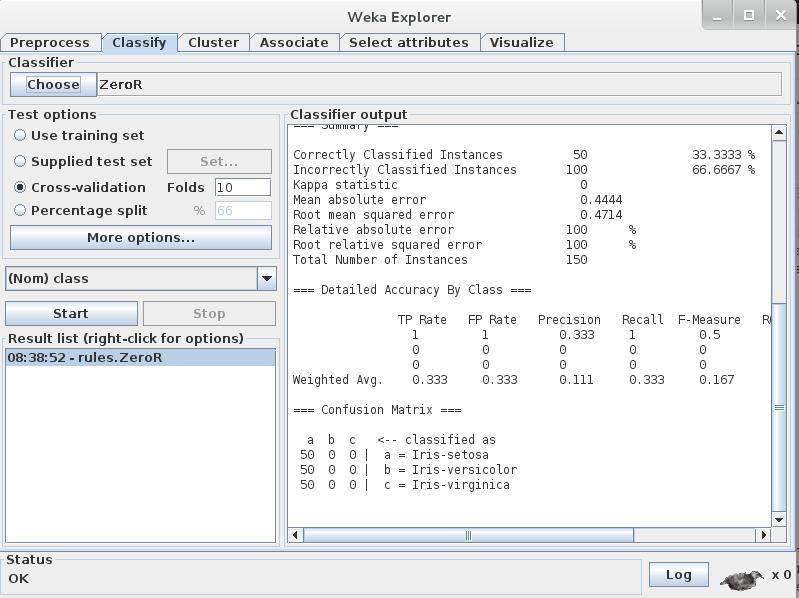This screenshot has height=598, width=799.
Task: Click the output scroll left arrow
Action: point(296,535)
